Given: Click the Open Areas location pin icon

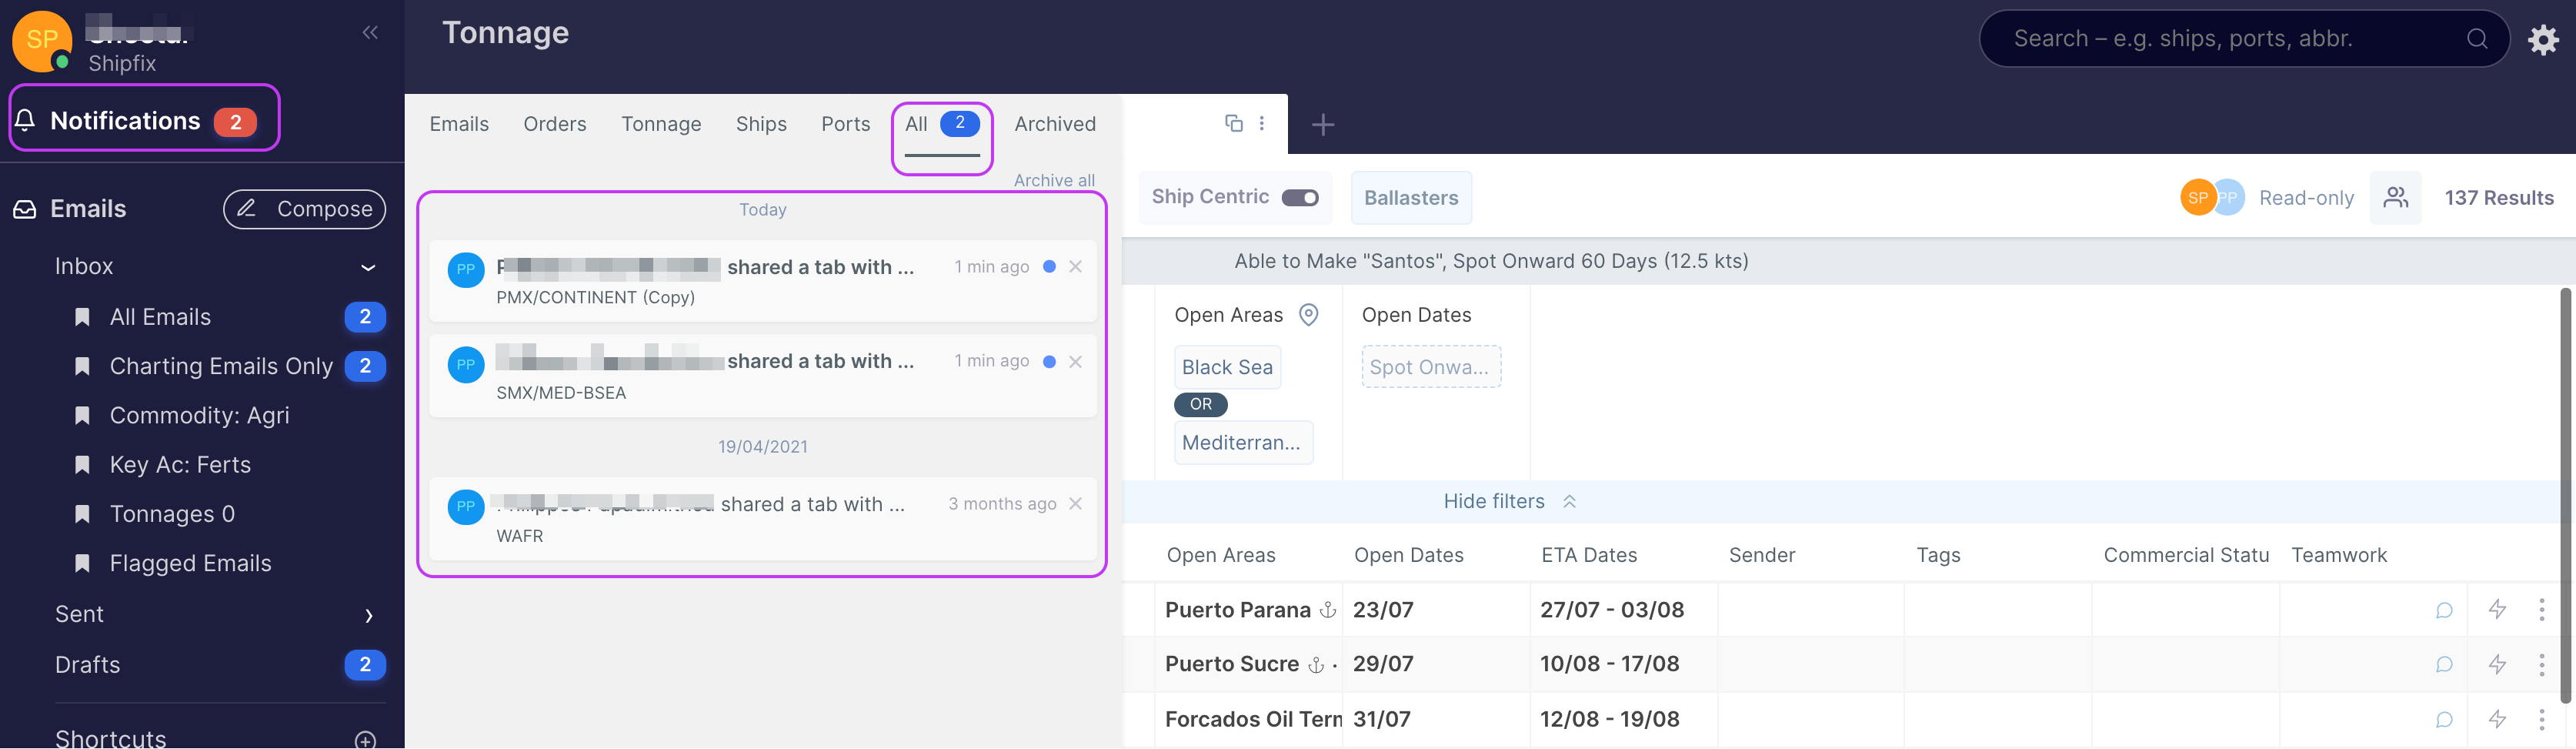Looking at the screenshot, I should click(x=1308, y=315).
